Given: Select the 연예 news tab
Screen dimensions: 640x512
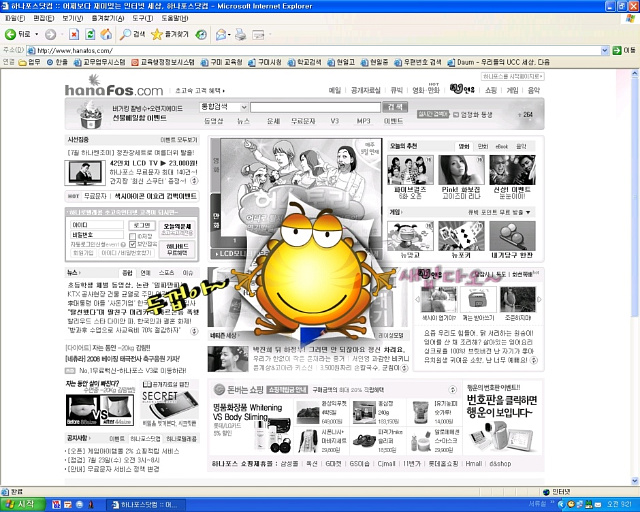Looking at the screenshot, I should tap(145, 273).
